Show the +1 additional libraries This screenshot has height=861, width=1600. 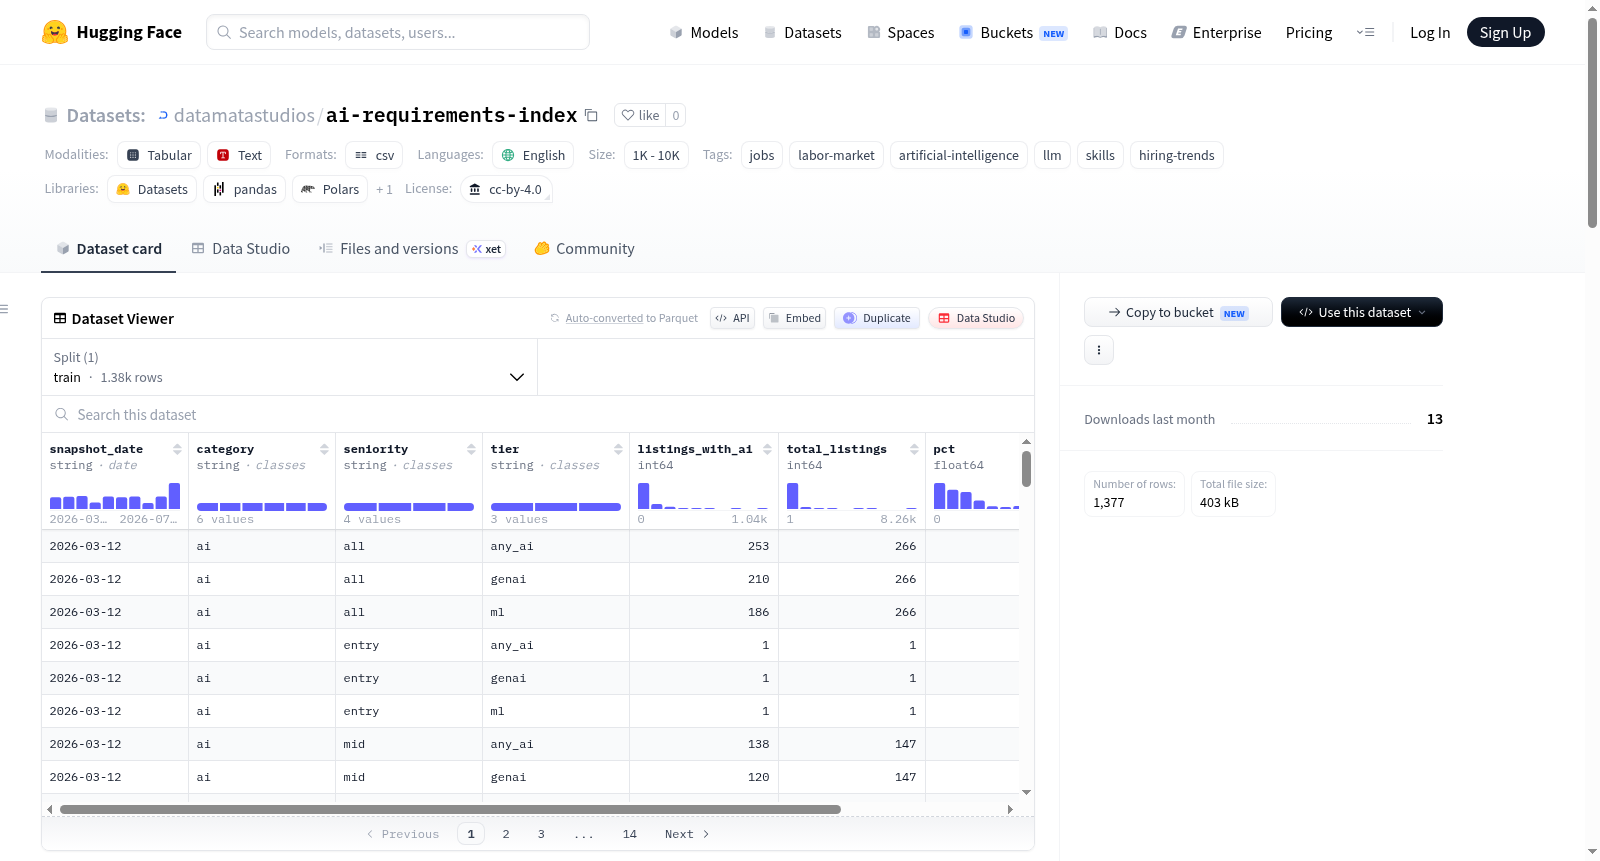(x=384, y=190)
